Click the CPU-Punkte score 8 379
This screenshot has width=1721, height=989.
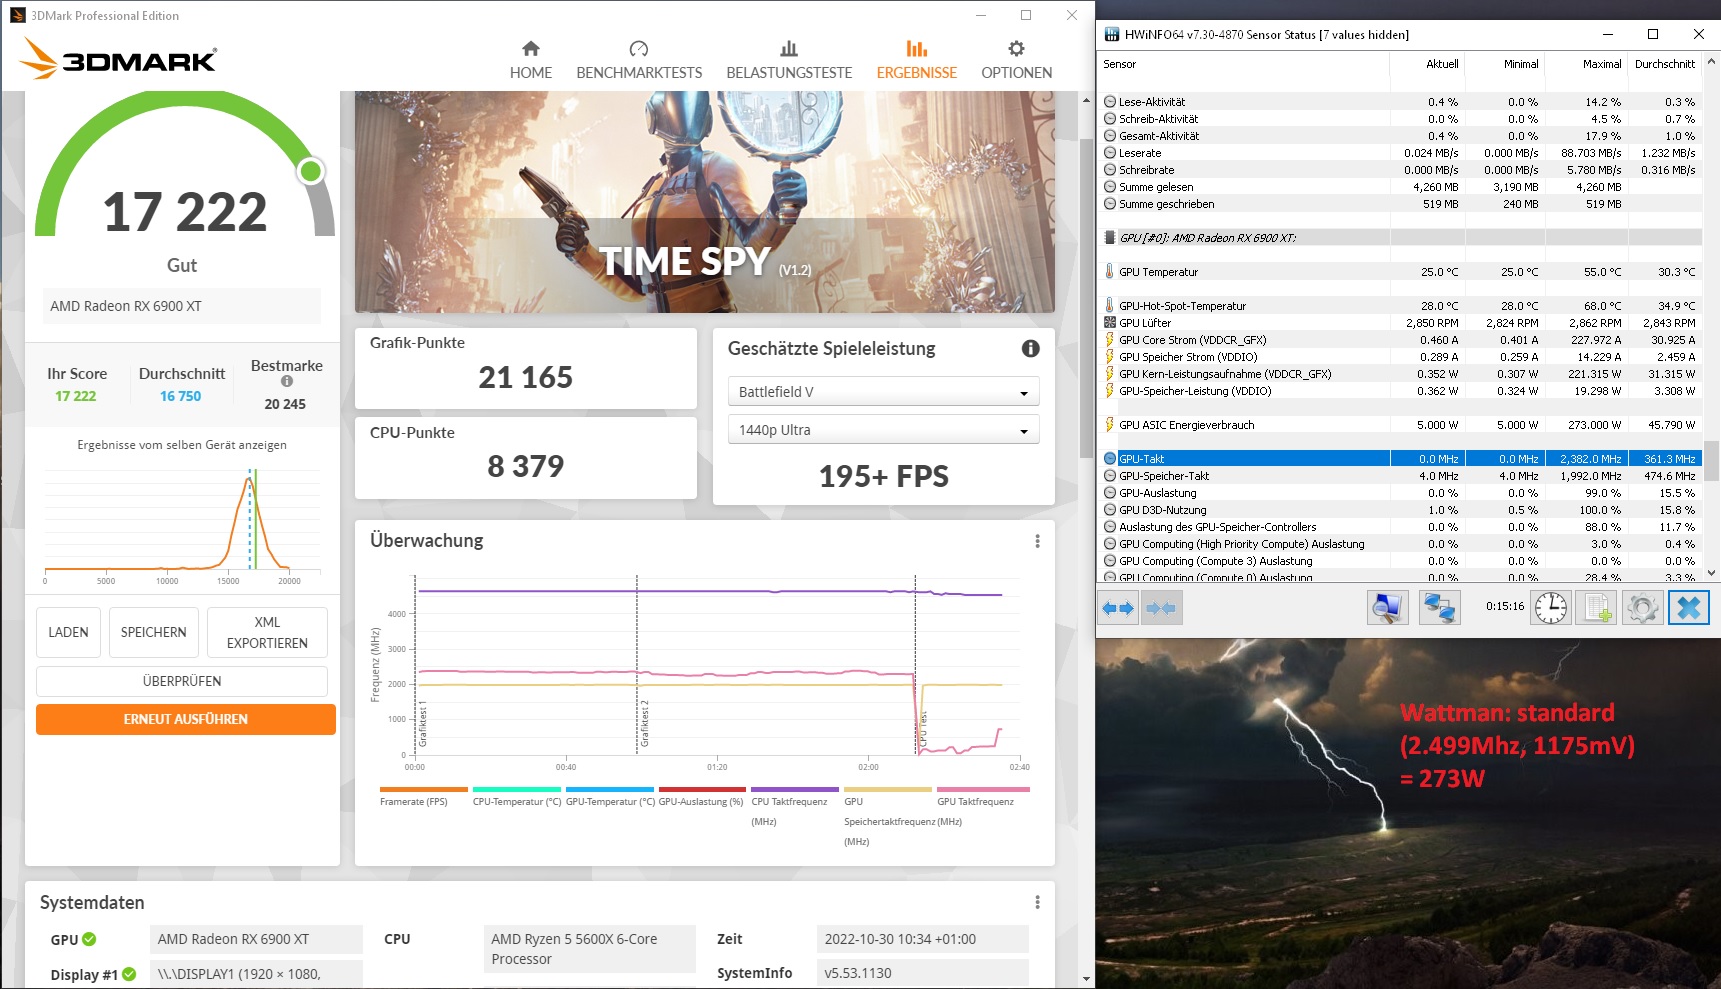pos(526,466)
